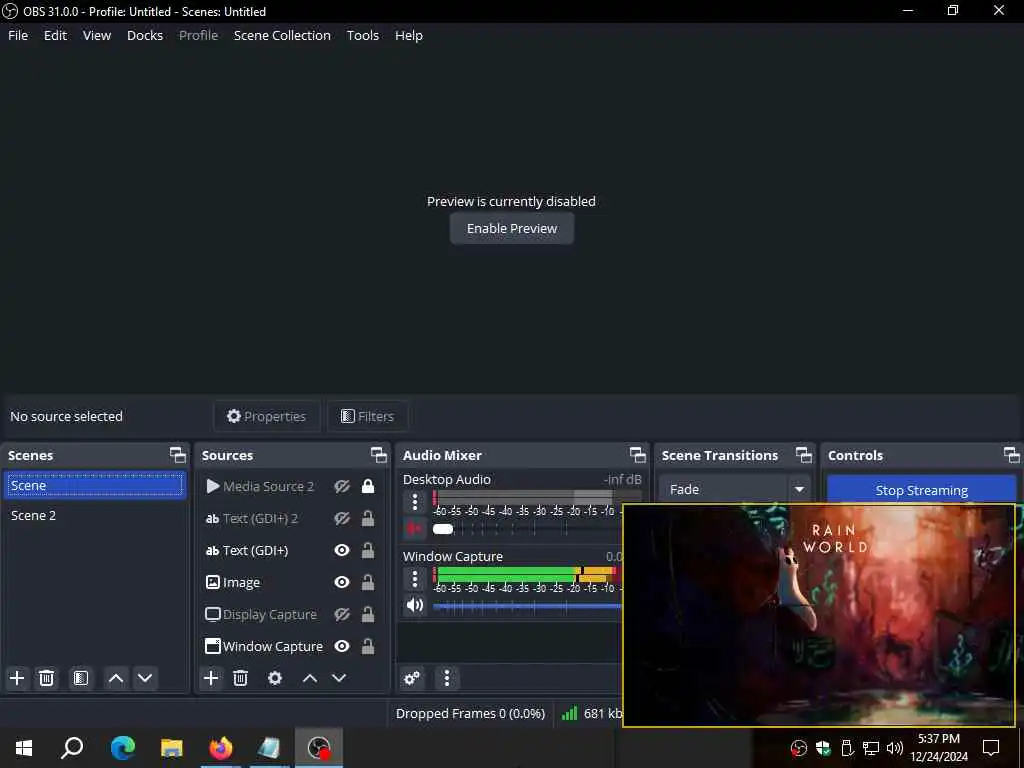The height and width of the screenshot is (768, 1024).
Task: Open the View menu
Action: click(x=97, y=35)
